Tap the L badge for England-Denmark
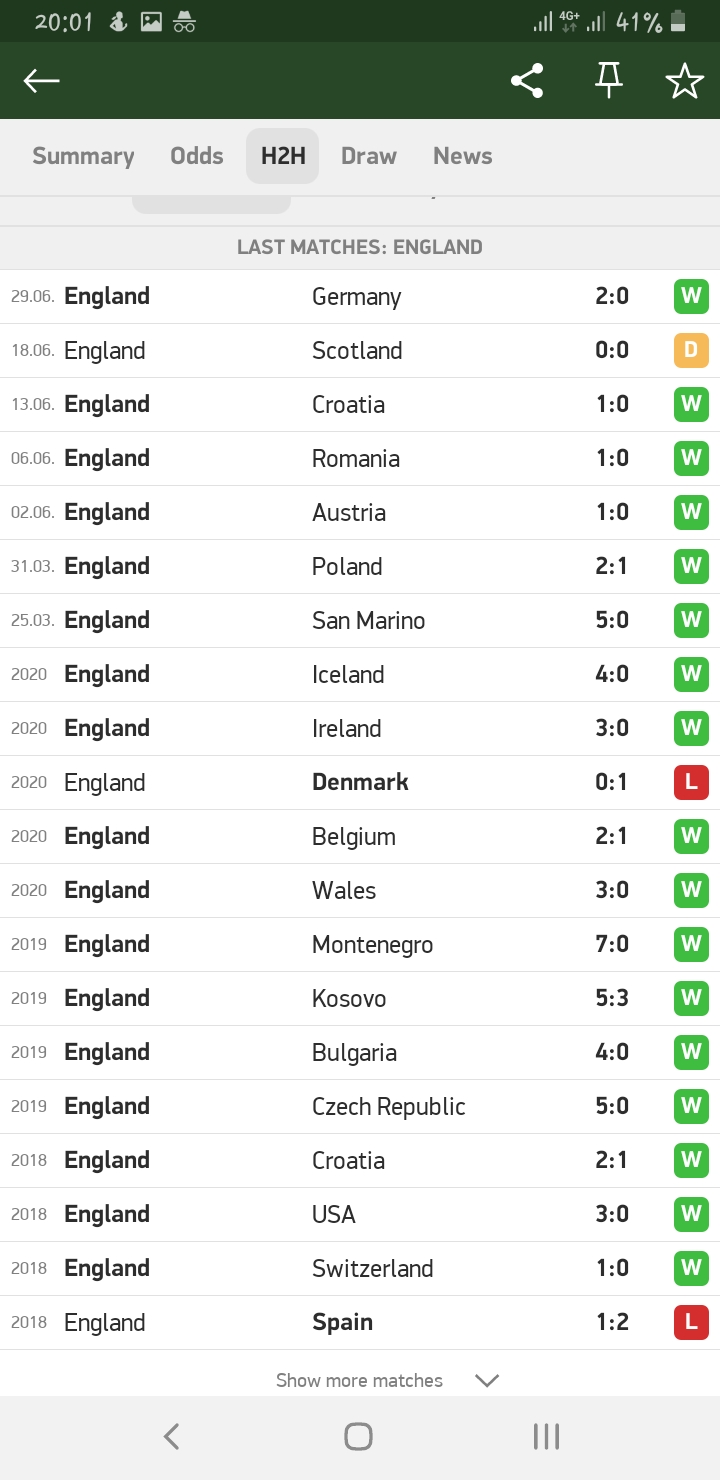The image size is (720, 1480). [691, 782]
